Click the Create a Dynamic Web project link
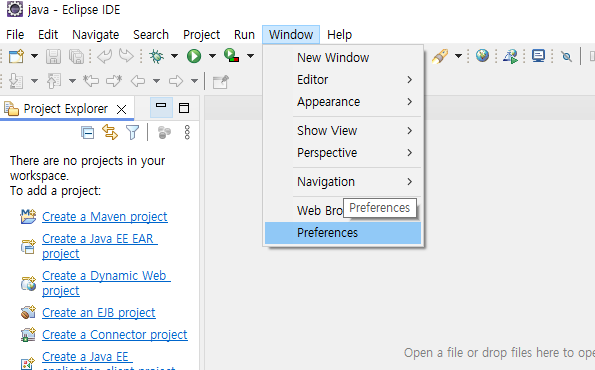The image size is (595, 370). 106,283
